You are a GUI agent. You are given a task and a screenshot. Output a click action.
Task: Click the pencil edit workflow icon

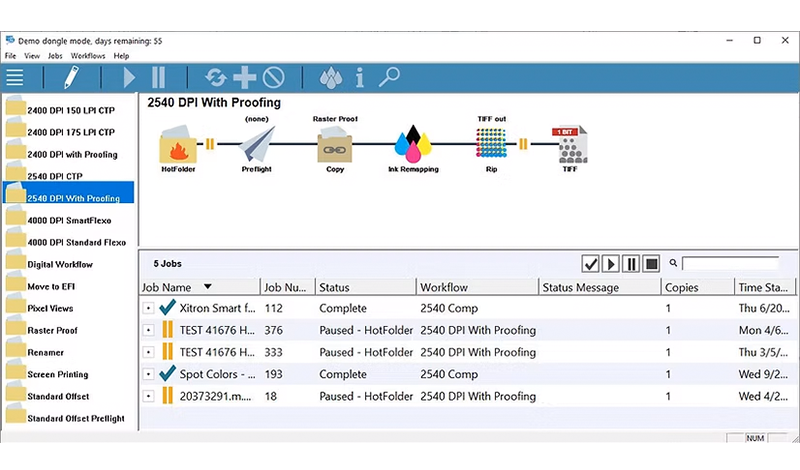[71, 78]
